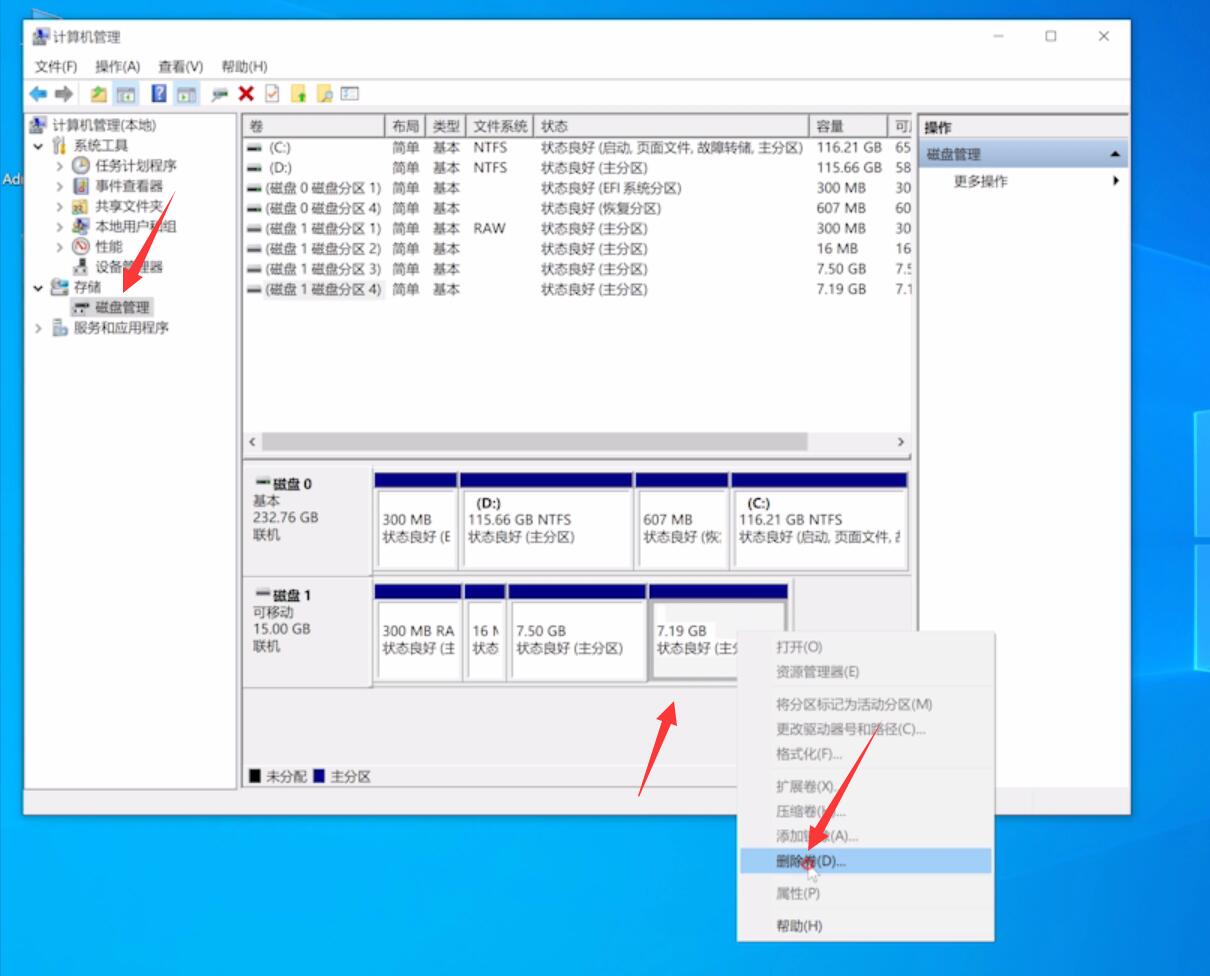The height and width of the screenshot is (976, 1210).
Task: Open Help via the blue question-mark icon
Action: (x=159, y=94)
